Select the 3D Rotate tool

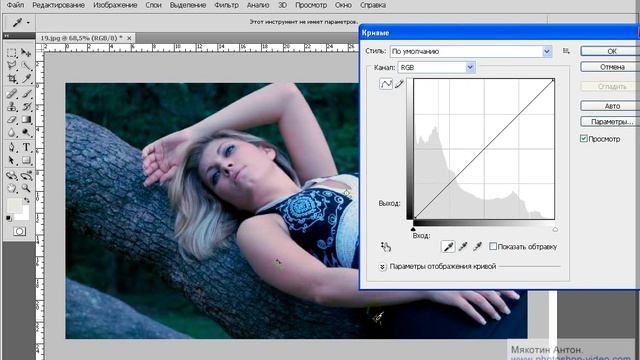pos(11,176)
